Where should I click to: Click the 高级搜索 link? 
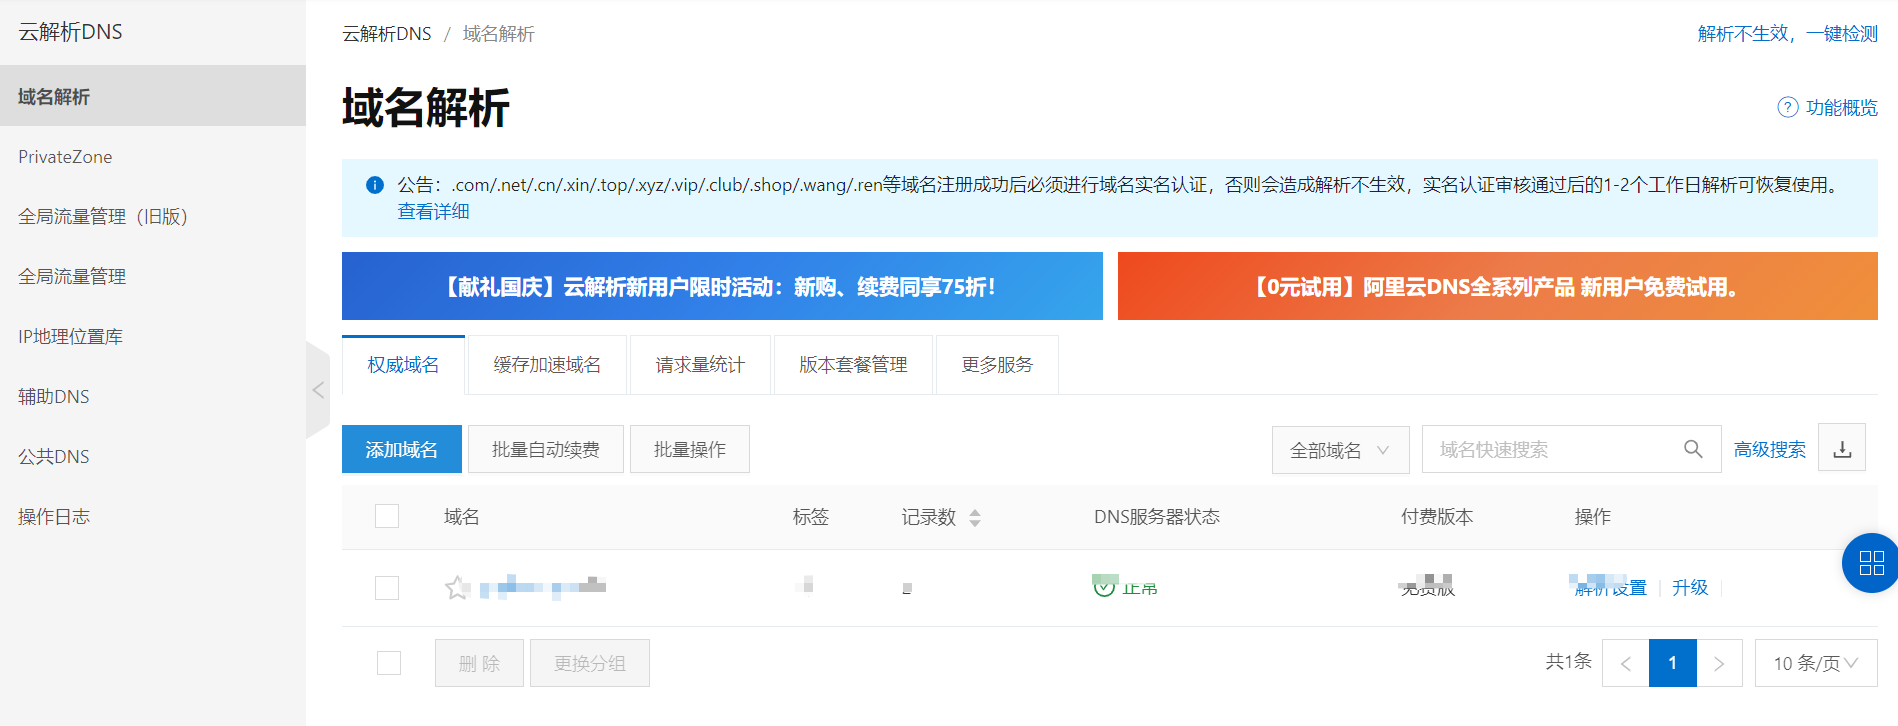(x=1770, y=449)
